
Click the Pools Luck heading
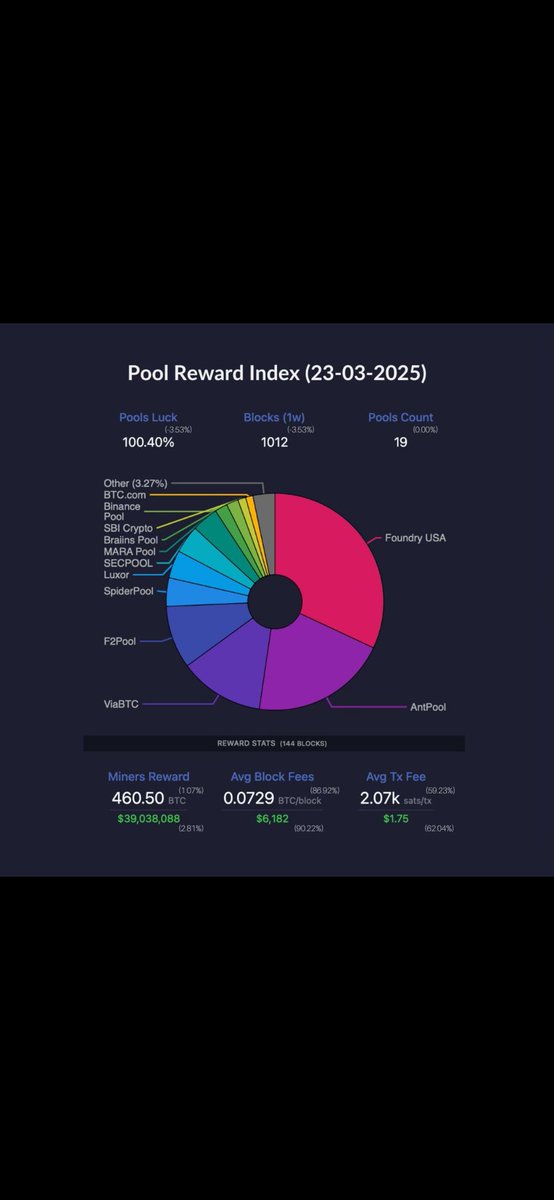[148, 417]
